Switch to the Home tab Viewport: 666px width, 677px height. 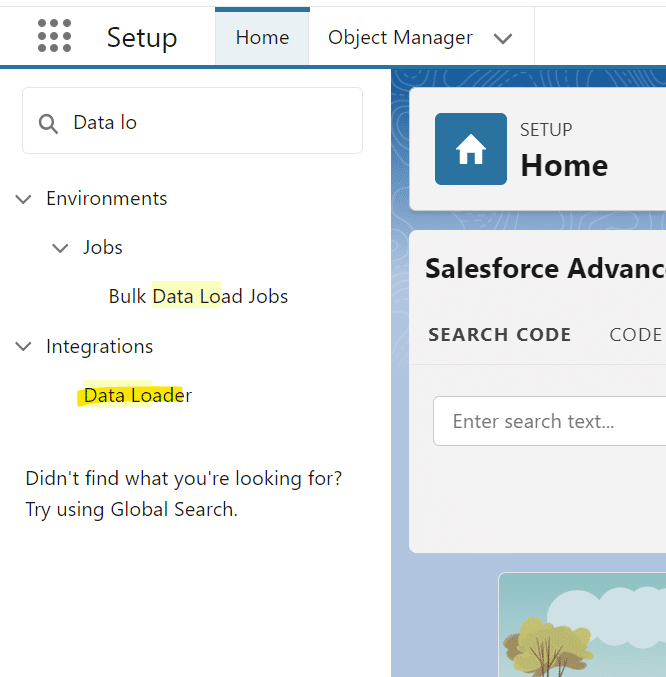pyautogui.click(x=262, y=38)
